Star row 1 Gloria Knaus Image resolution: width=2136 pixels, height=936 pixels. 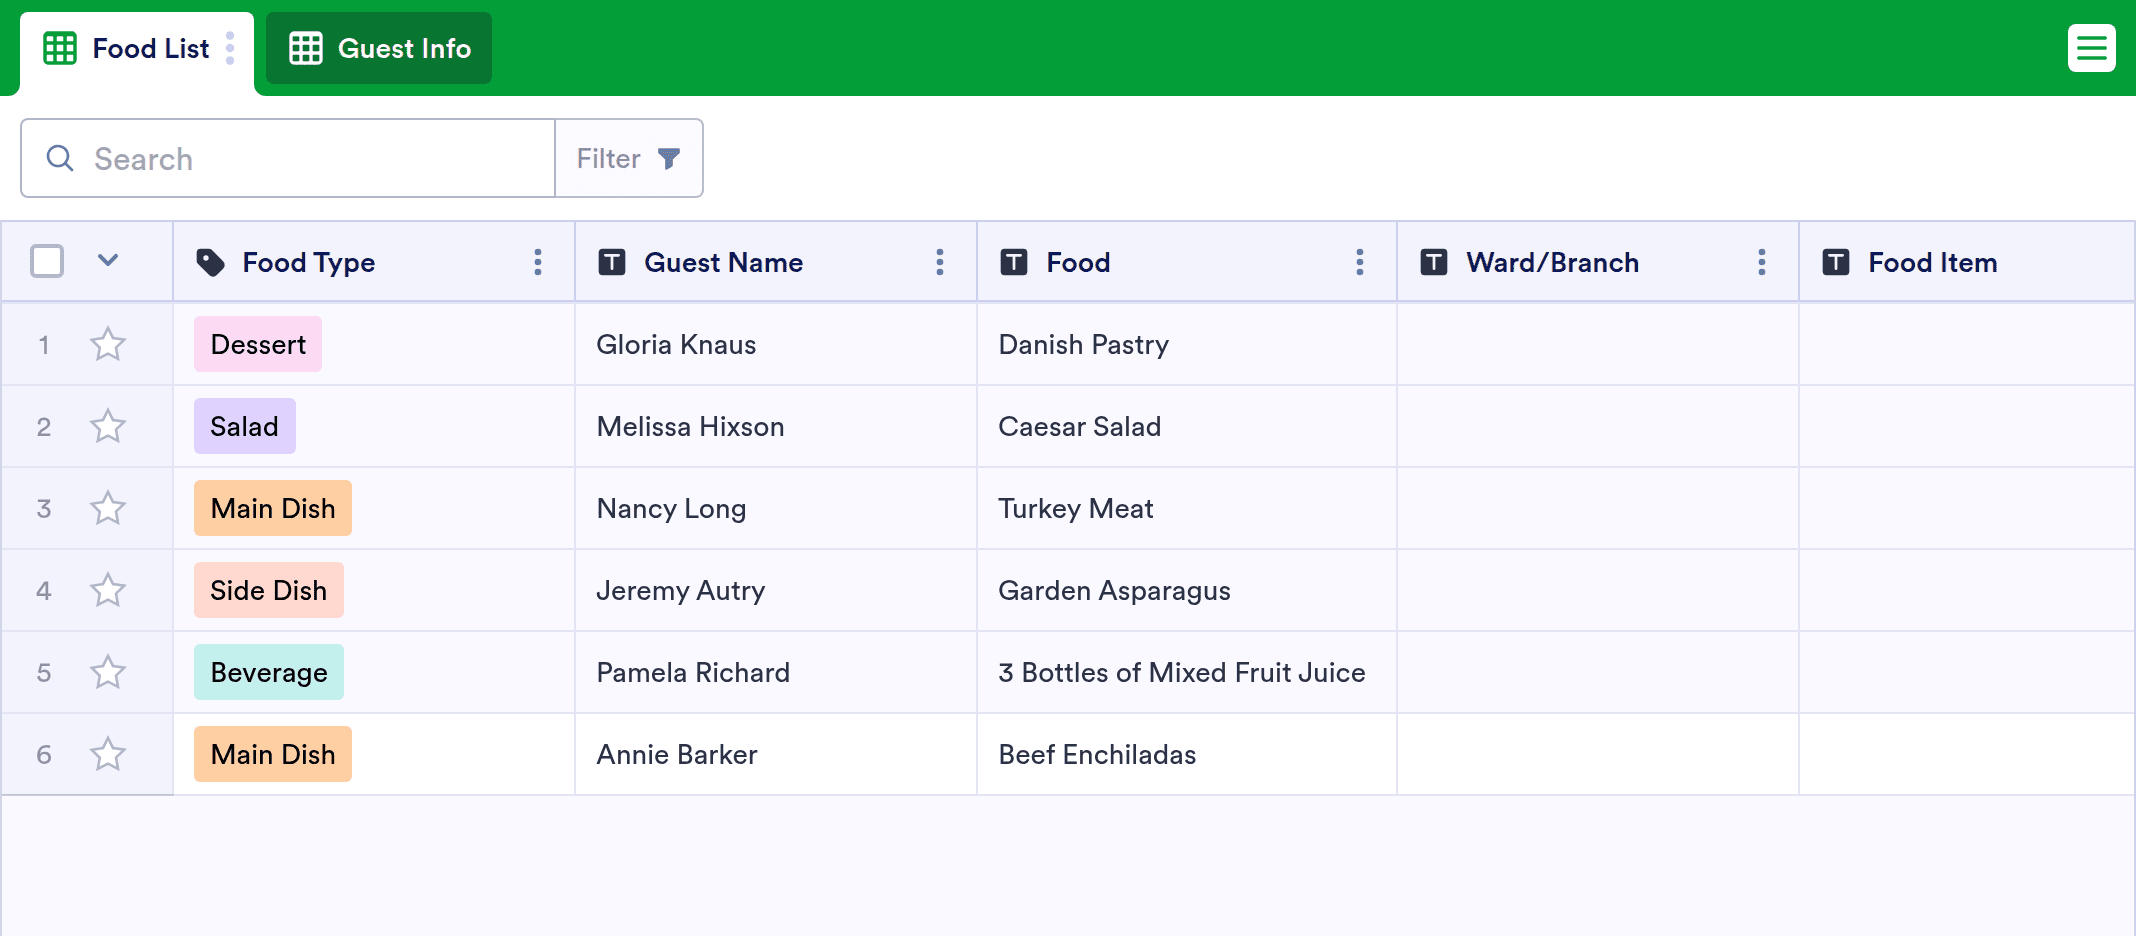coord(108,345)
